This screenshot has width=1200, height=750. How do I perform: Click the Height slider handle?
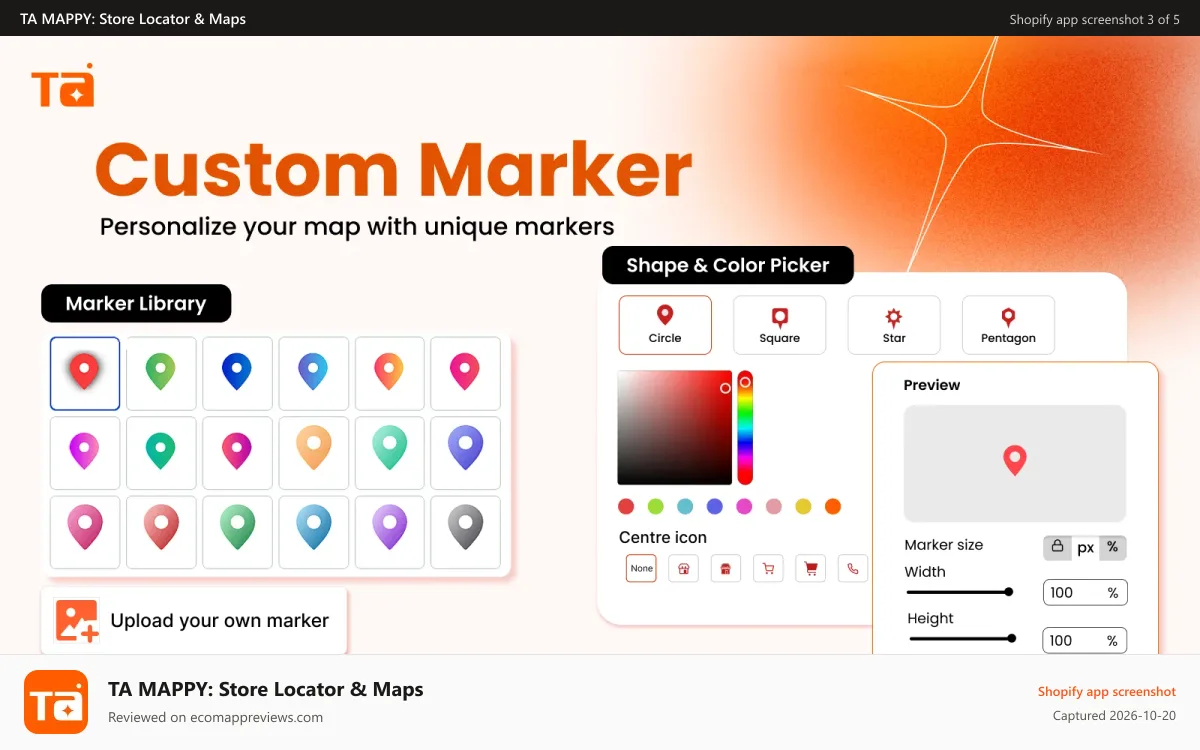1012,638
